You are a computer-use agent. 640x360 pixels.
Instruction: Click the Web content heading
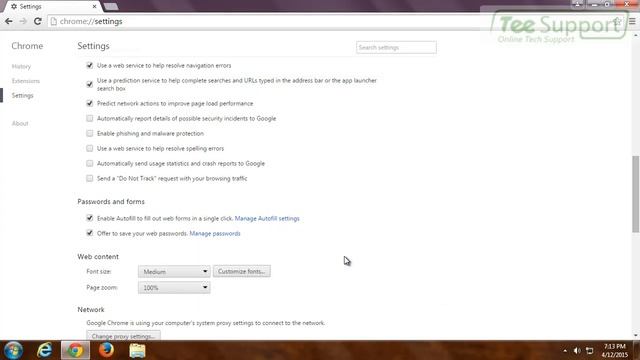(x=98, y=257)
